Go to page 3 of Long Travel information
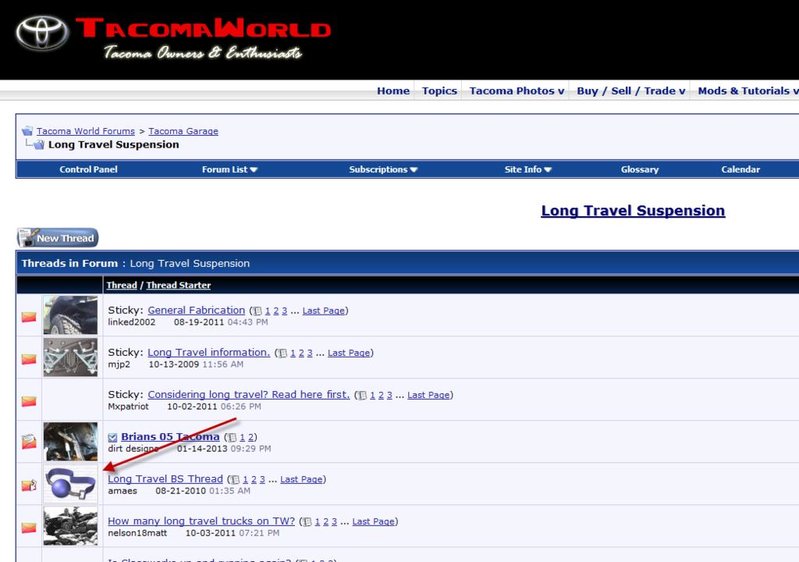Screen dimensions: 799x562 (309, 353)
